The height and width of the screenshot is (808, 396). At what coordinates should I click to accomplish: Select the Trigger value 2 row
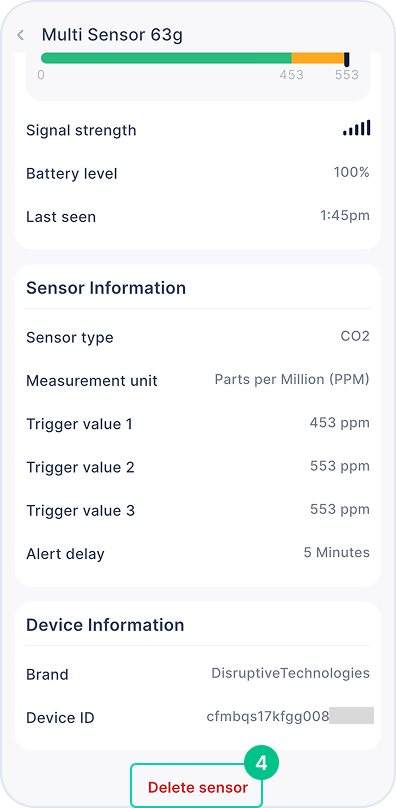(198, 467)
